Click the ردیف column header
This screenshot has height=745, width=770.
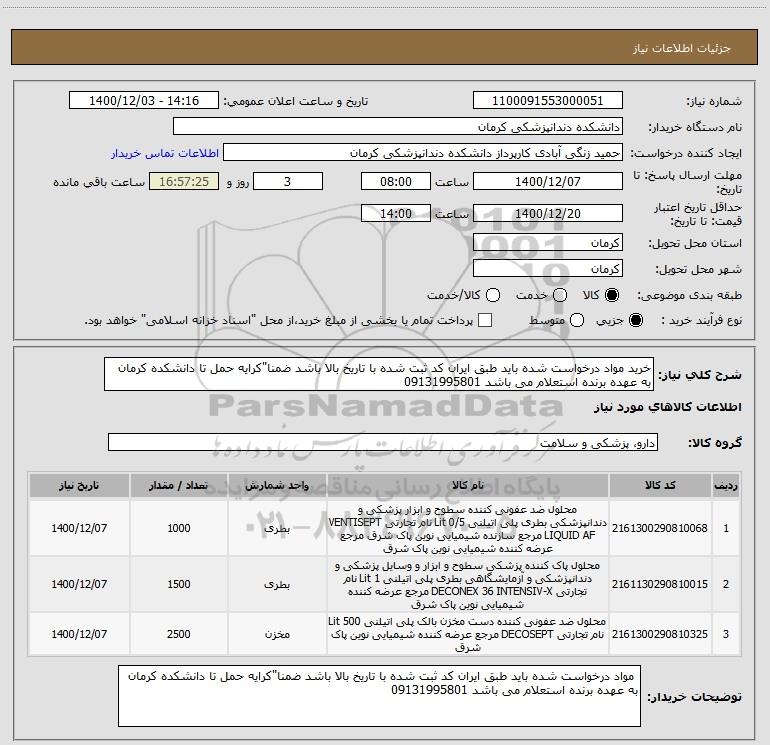[726, 485]
